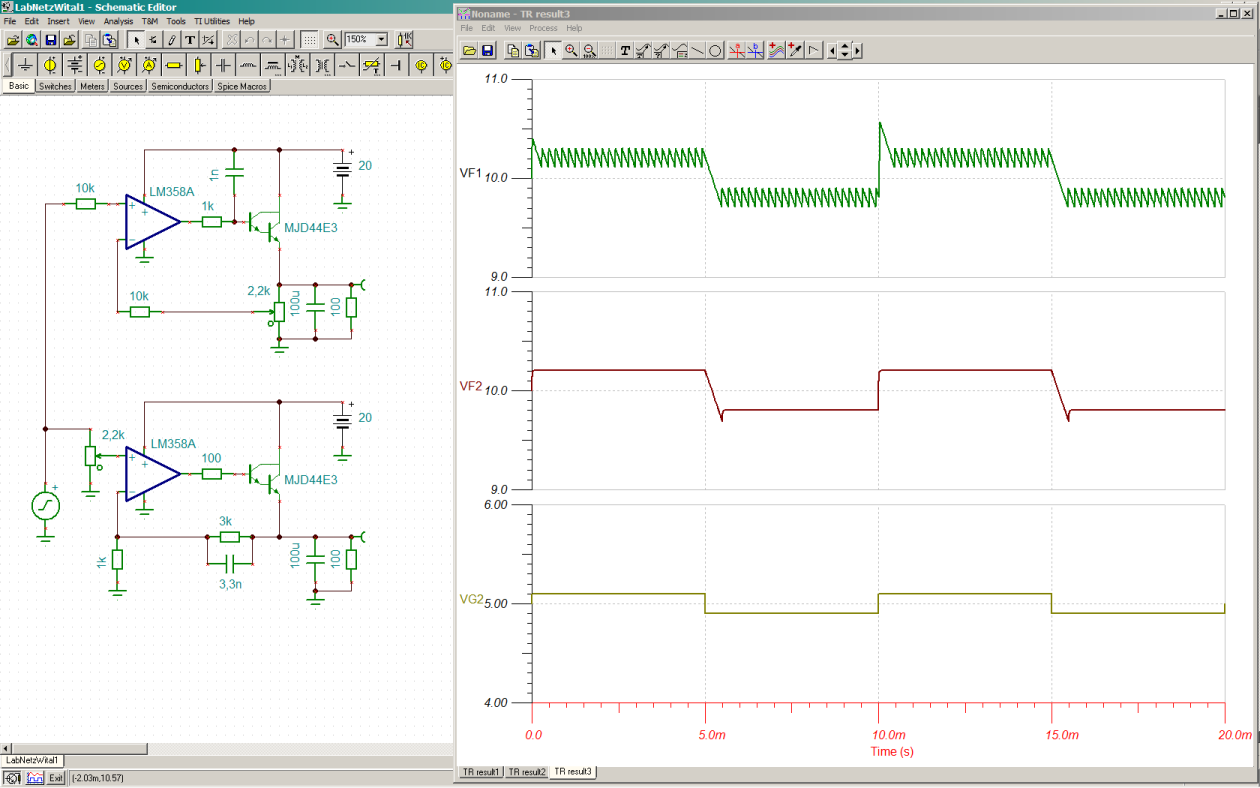Insert a Switch component
Viewport: 1260px width, 788px height.
pyautogui.click(x=346, y=65)
